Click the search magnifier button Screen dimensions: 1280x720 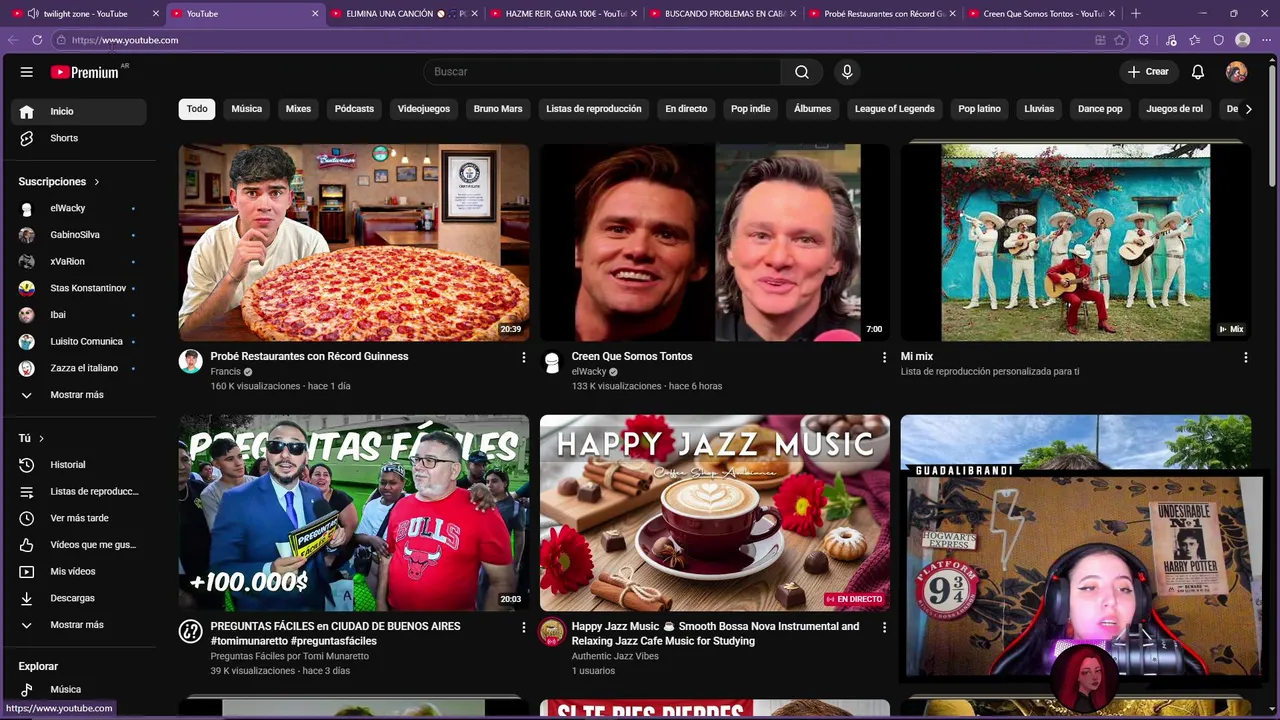point(801,72)
